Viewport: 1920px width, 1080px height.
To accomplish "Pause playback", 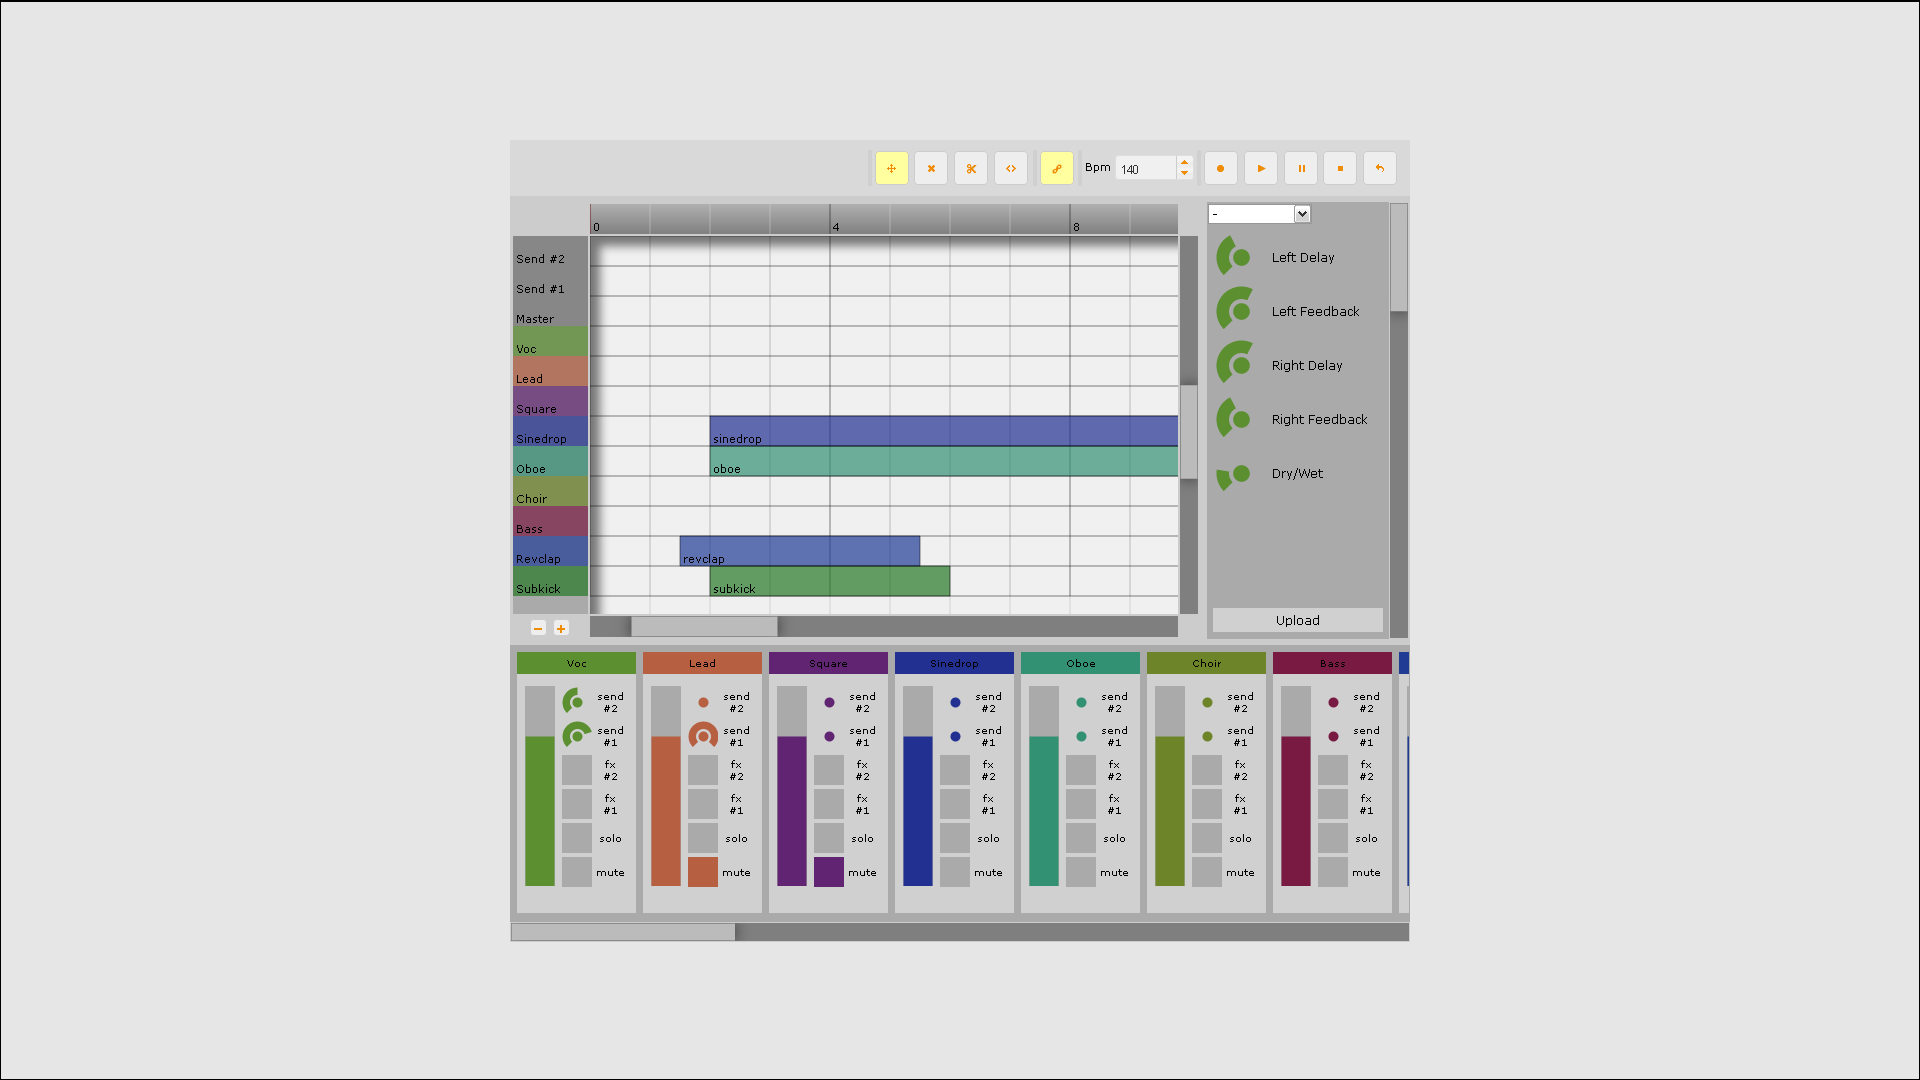I will coord(1301,168).
